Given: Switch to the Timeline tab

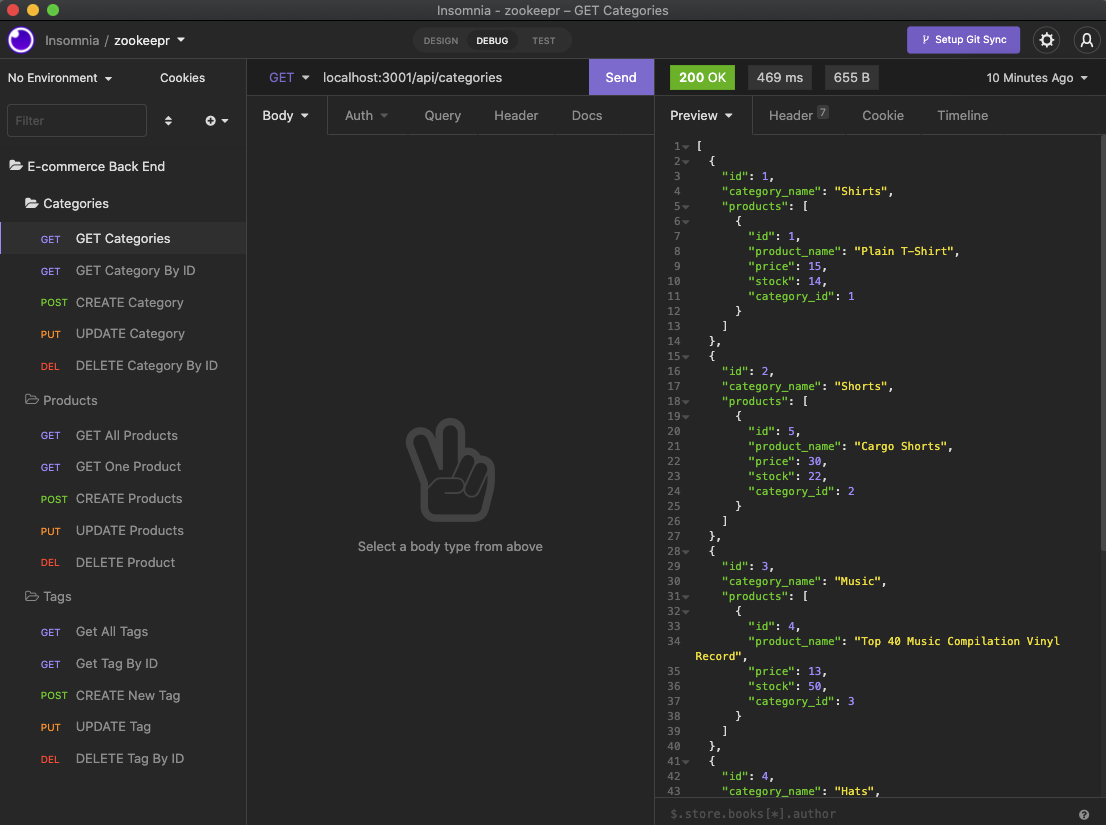Looking at the screenshot, I should pyautogui.click(x=962, y=115).
